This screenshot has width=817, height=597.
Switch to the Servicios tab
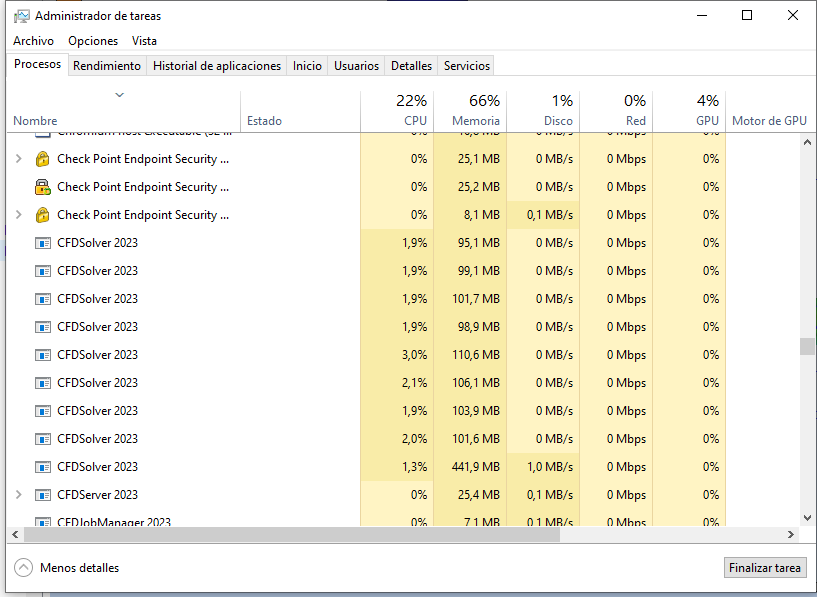(466, 65)
